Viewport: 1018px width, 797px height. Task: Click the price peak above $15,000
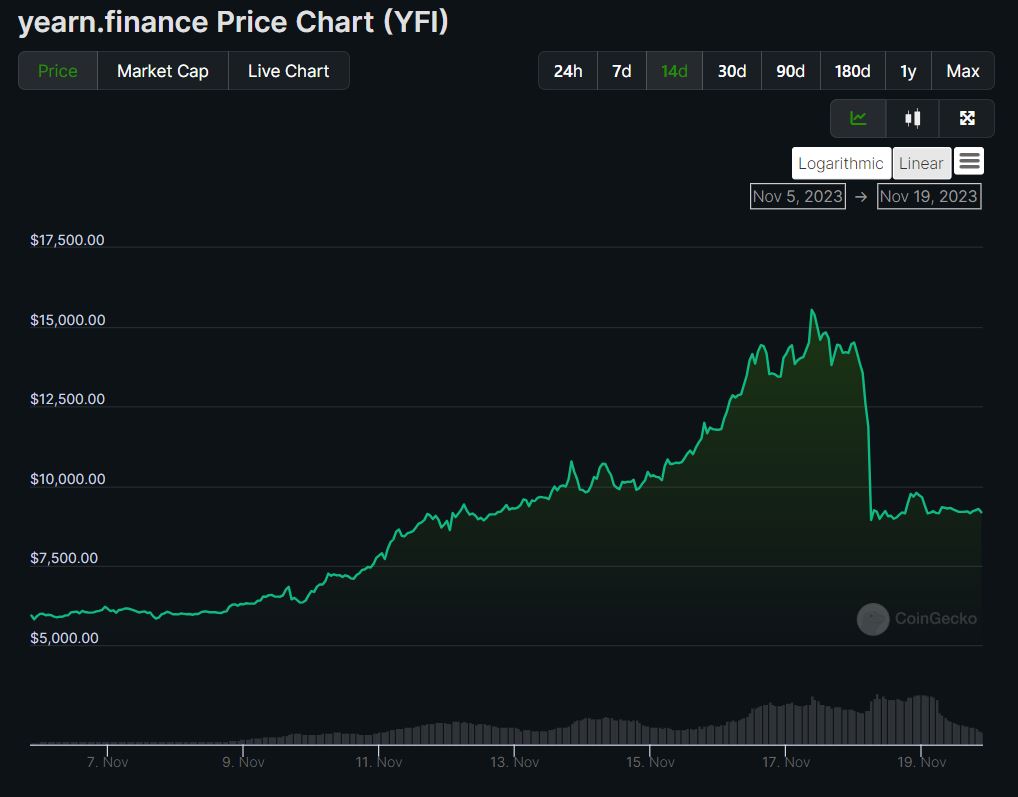point(812,311)
